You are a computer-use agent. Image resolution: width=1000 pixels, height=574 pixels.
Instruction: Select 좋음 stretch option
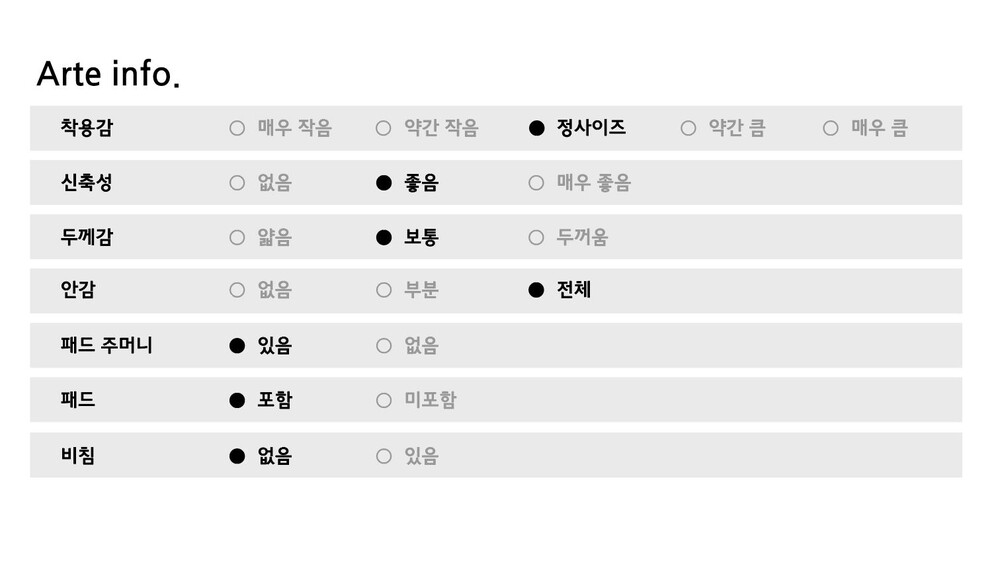383,183
